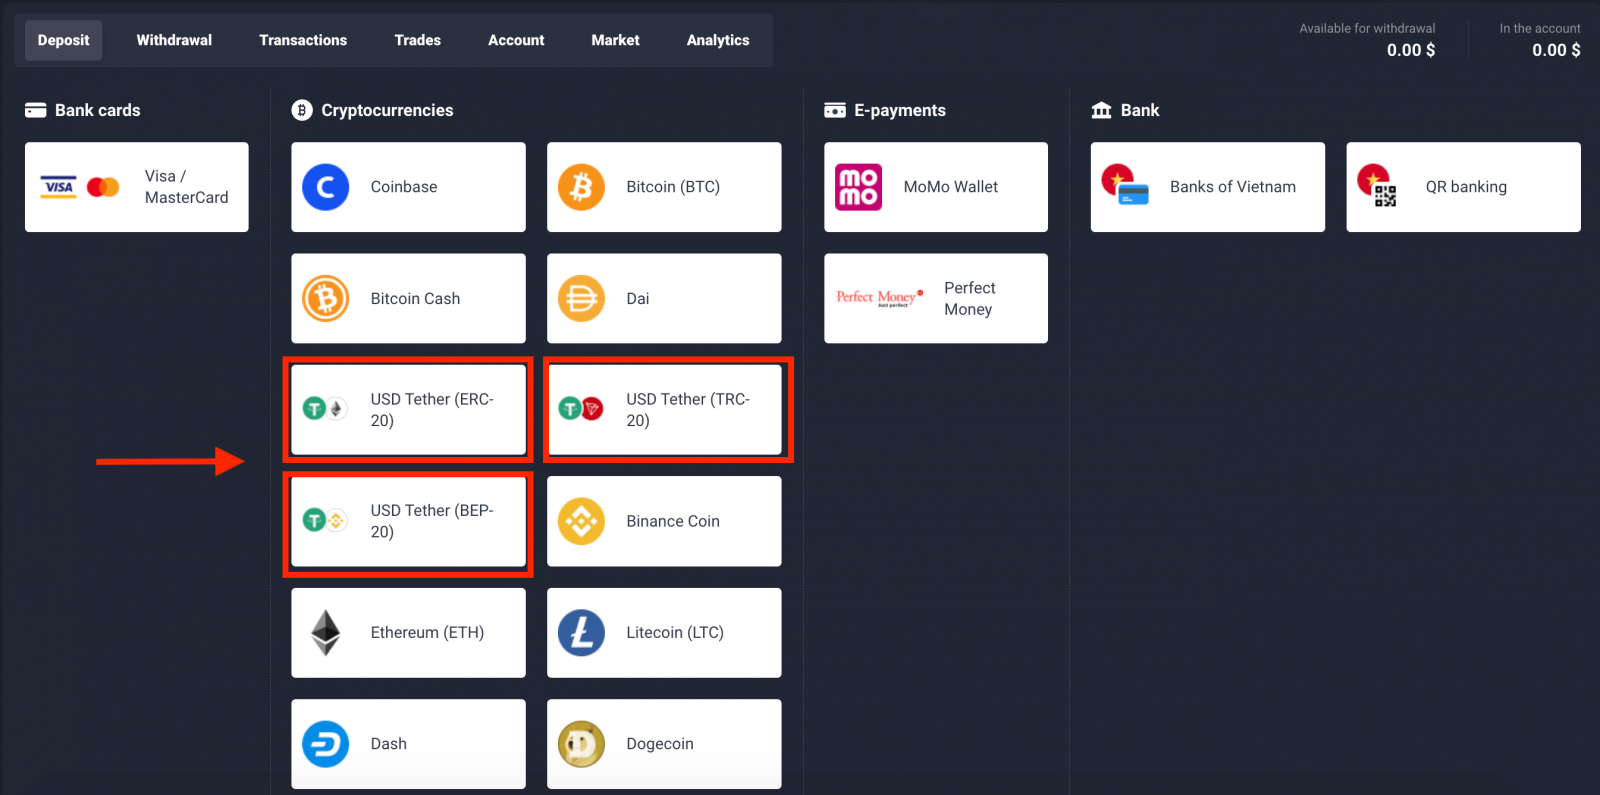This screenshot has width=1600, height=795.
Task: Click the Binance Coin logo icon
Action: coord(581,521)
